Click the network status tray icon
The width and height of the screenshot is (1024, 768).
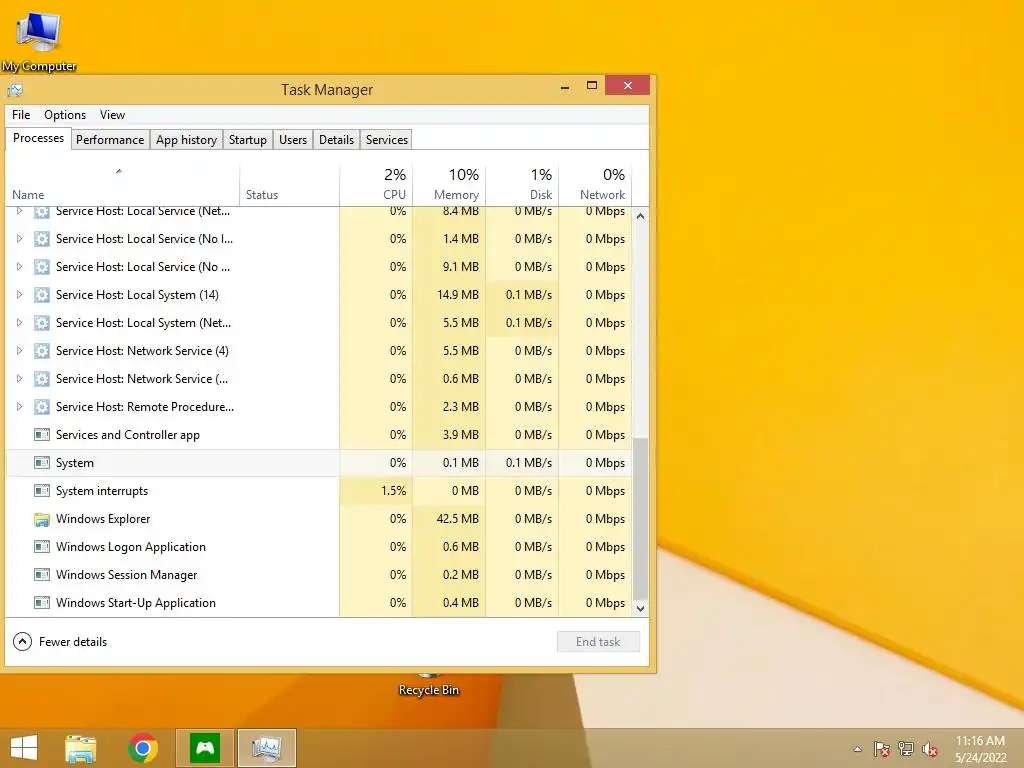coord(906,749)
